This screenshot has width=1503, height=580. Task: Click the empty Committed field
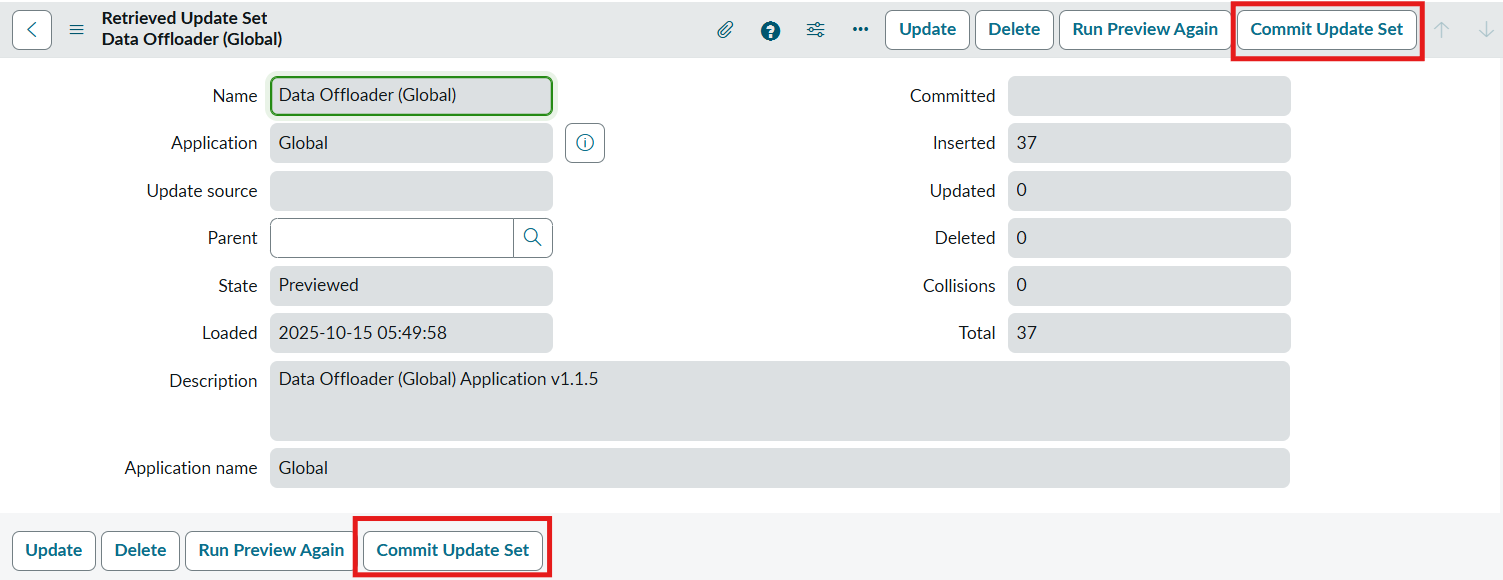coord(1149,96)
